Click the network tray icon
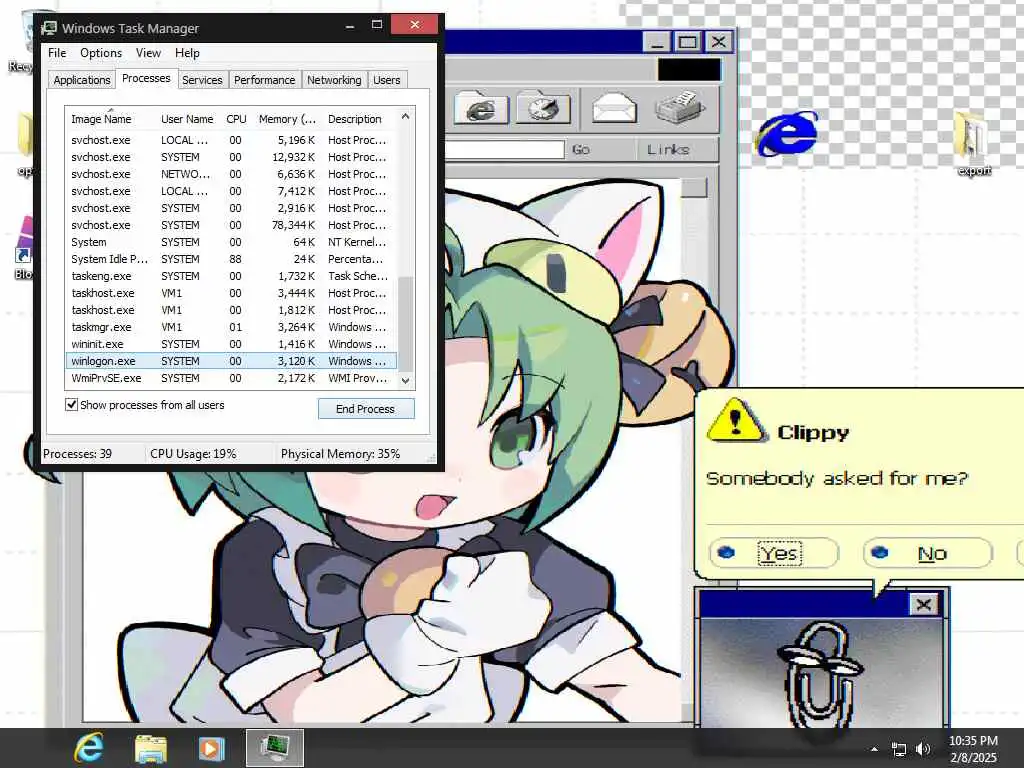Viewport: 1024px width, 768px height. click(x=899, y=750)
